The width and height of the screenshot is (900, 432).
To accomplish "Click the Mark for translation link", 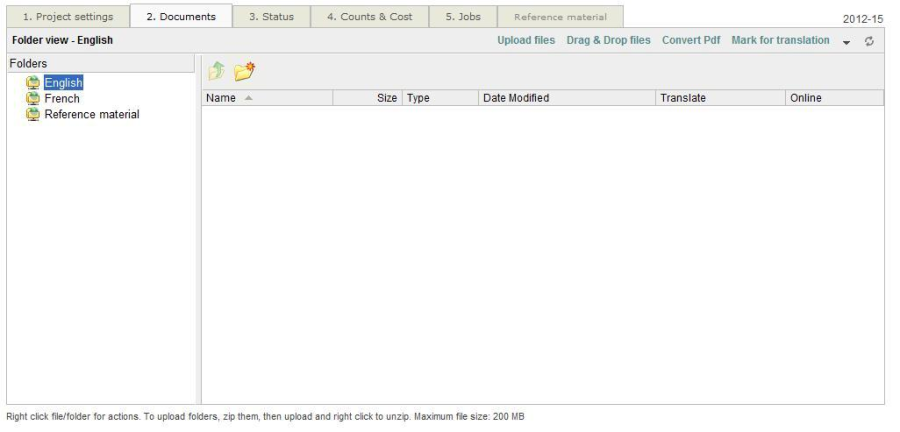I will 780,41.
